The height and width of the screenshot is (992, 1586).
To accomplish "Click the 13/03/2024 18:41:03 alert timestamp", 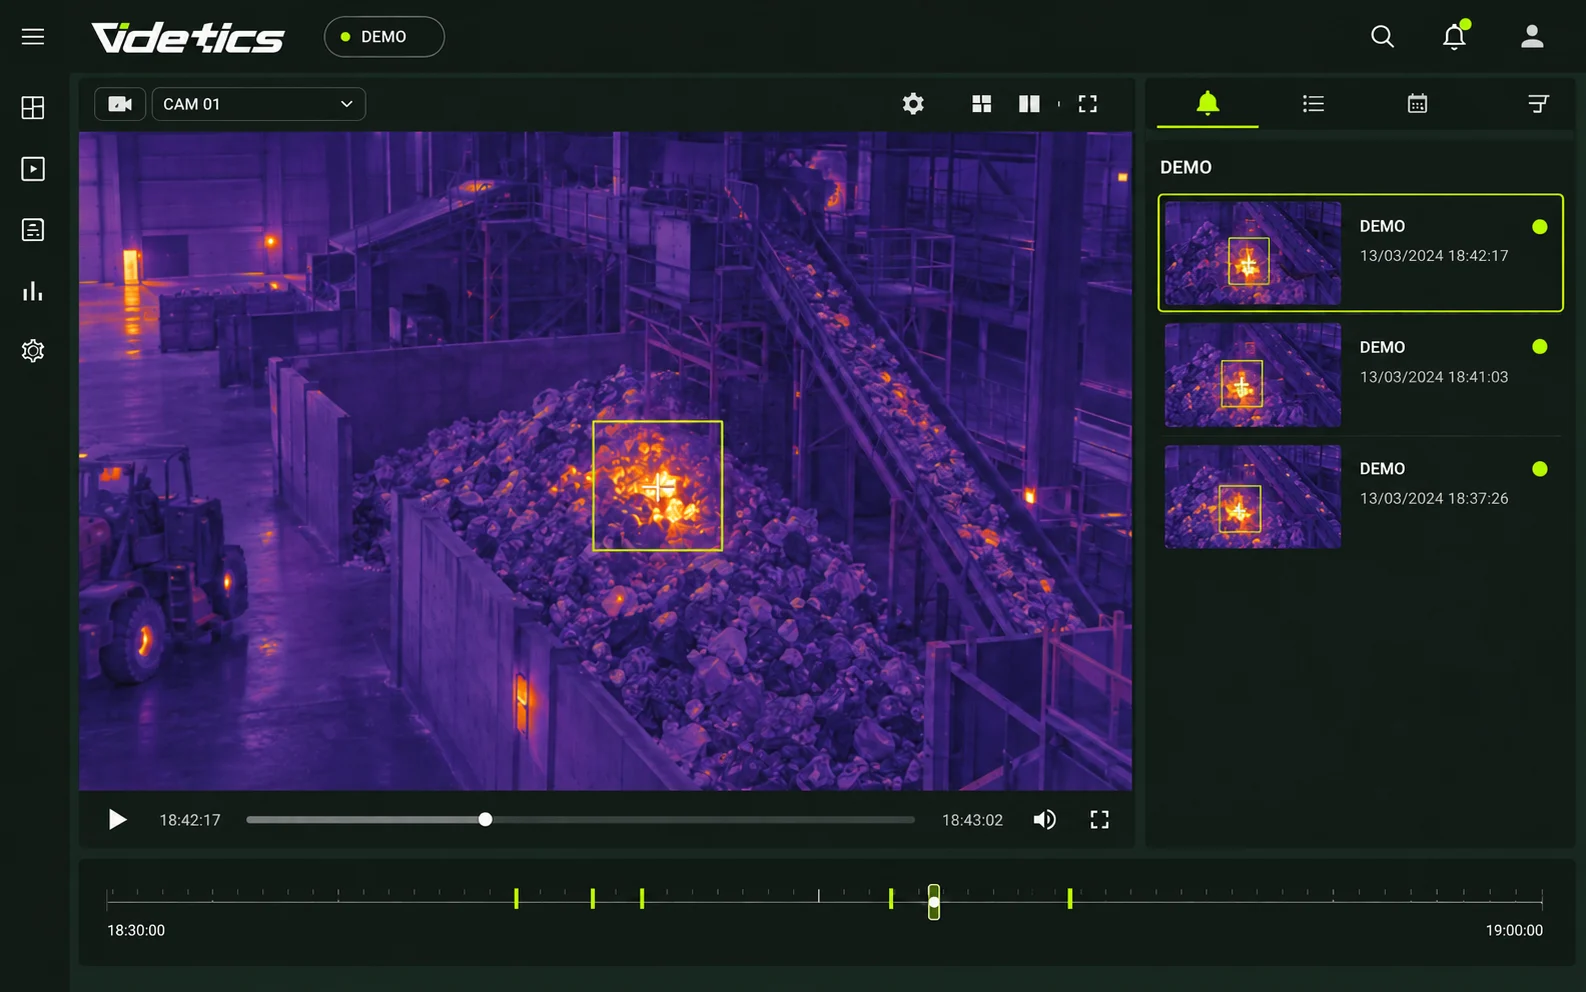I will 1434,377.
